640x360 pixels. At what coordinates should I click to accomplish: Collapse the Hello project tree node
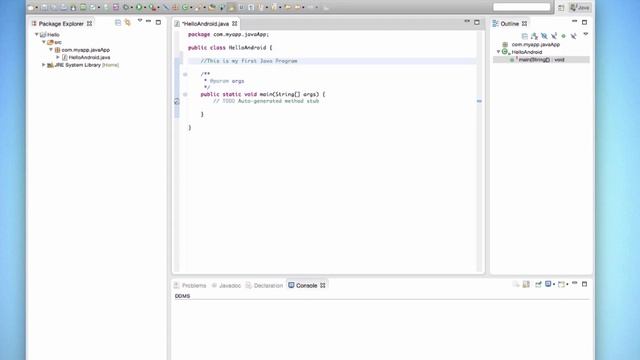click(x=37, y=35)
